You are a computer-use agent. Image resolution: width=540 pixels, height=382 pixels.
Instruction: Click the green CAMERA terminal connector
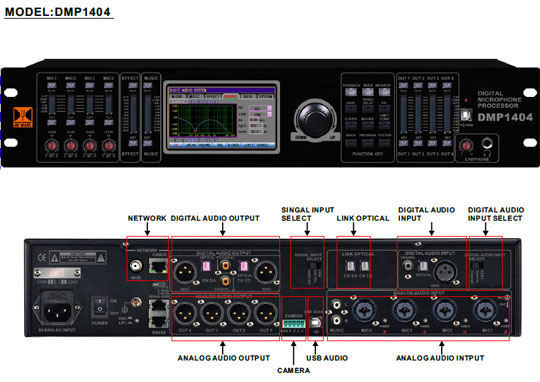click(293, 323)
